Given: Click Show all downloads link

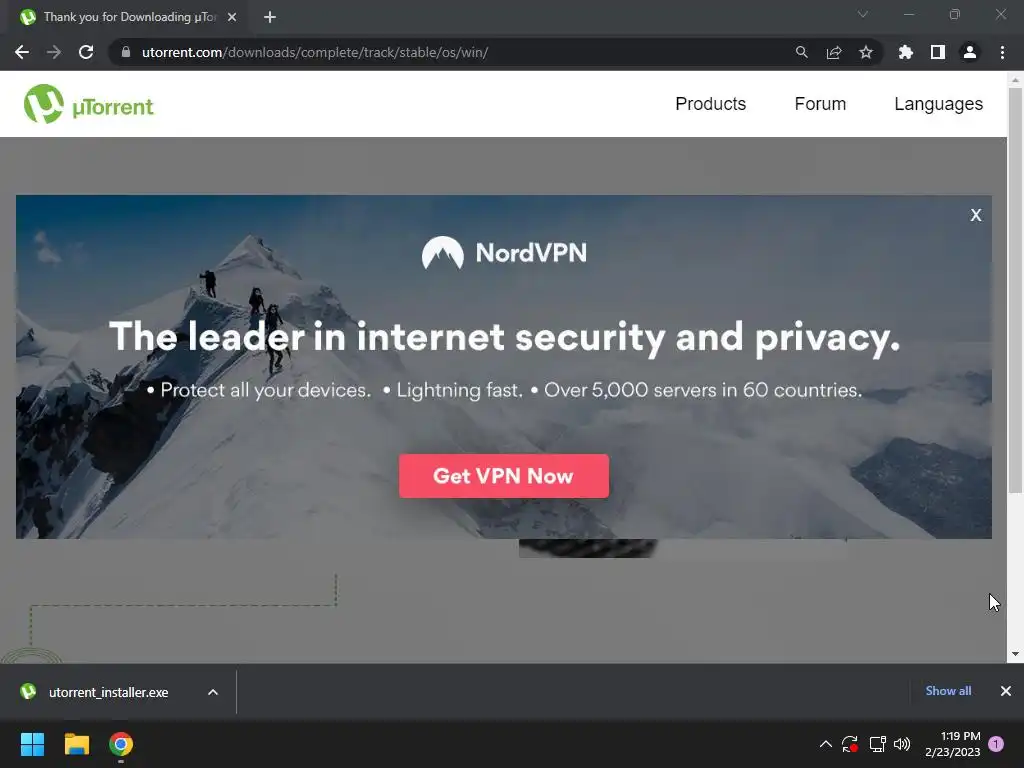Looking at the screenshot, I should pos(948,691).
